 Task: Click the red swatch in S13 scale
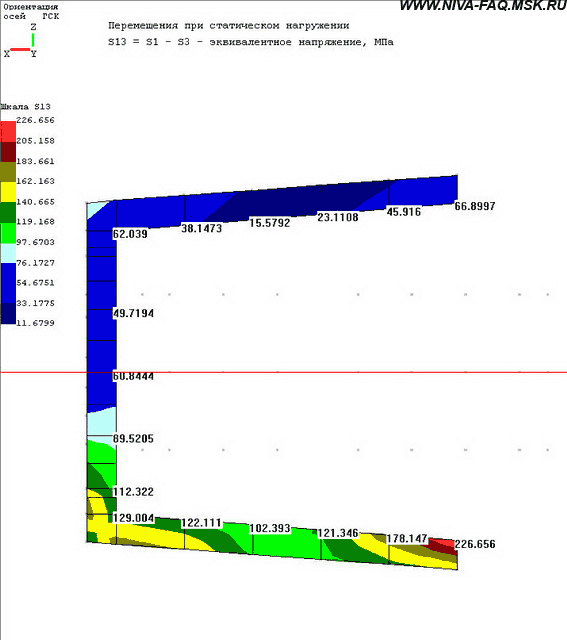8,131
